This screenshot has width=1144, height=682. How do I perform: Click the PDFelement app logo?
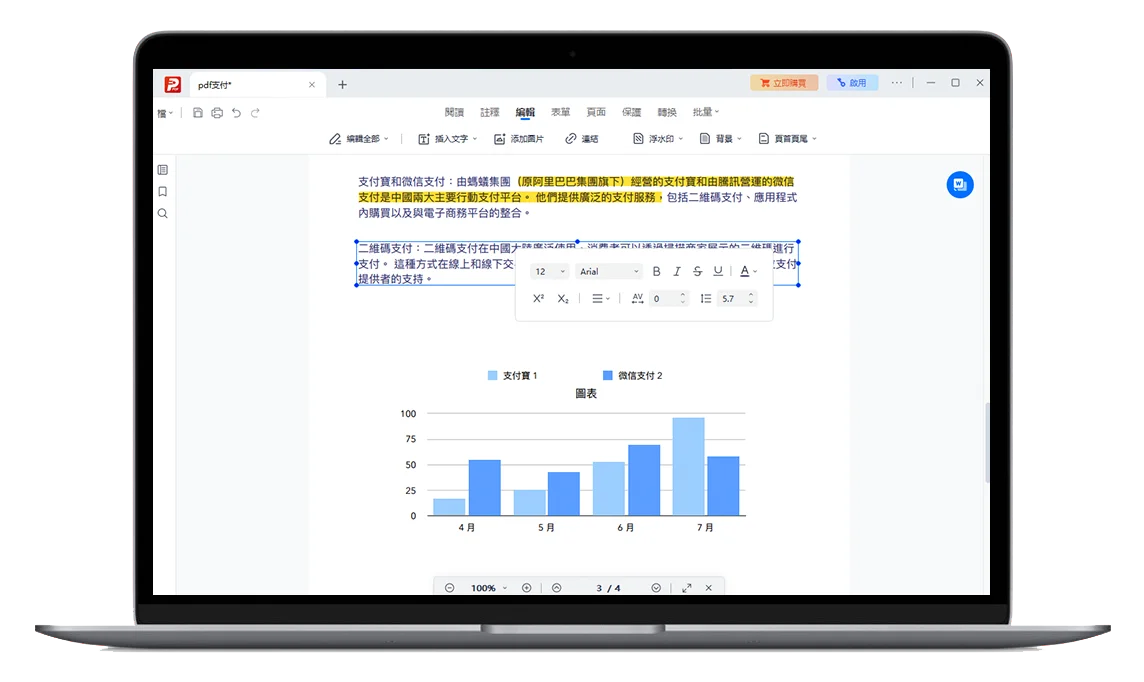click(172, 85)
